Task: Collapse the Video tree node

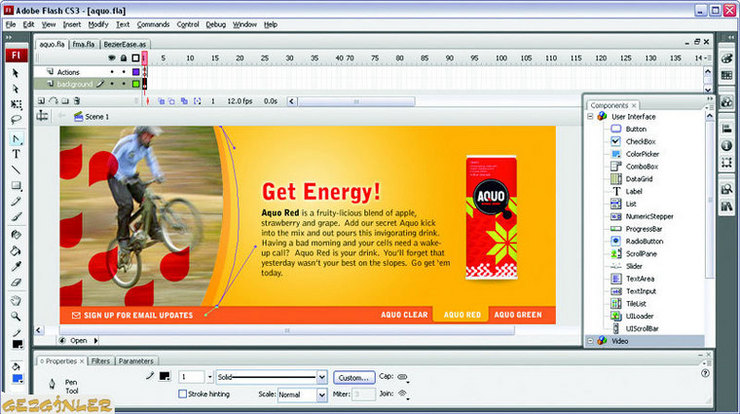Action: [x=590, y=341]
